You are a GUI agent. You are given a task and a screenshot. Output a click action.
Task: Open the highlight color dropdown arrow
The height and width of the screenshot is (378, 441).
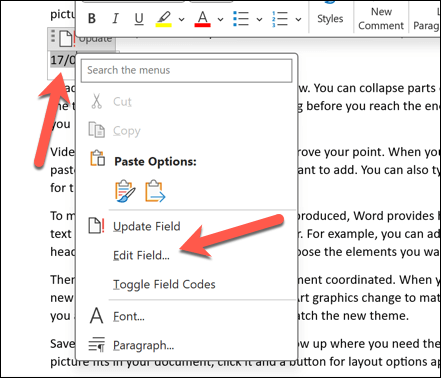tap(182, 19)
